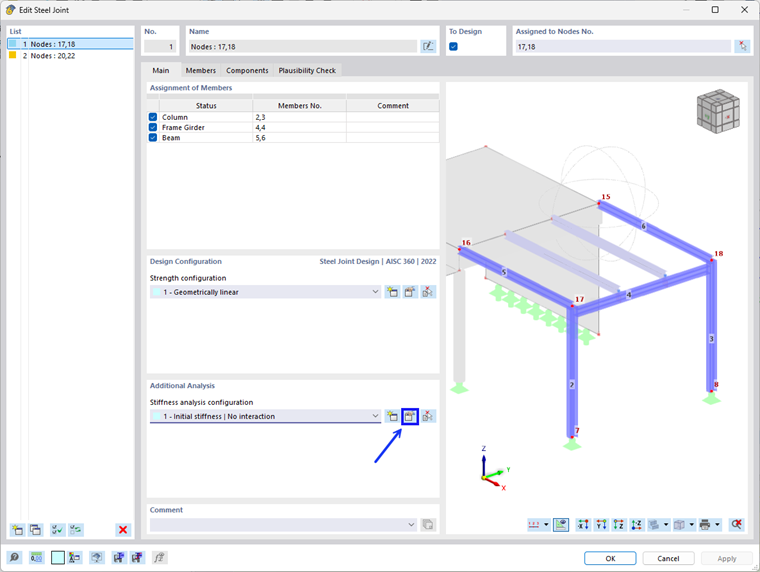This screenshot has height=572, width=760.
Task: Open the numbering display options dropdown arrow
Action: click(546, 524)
